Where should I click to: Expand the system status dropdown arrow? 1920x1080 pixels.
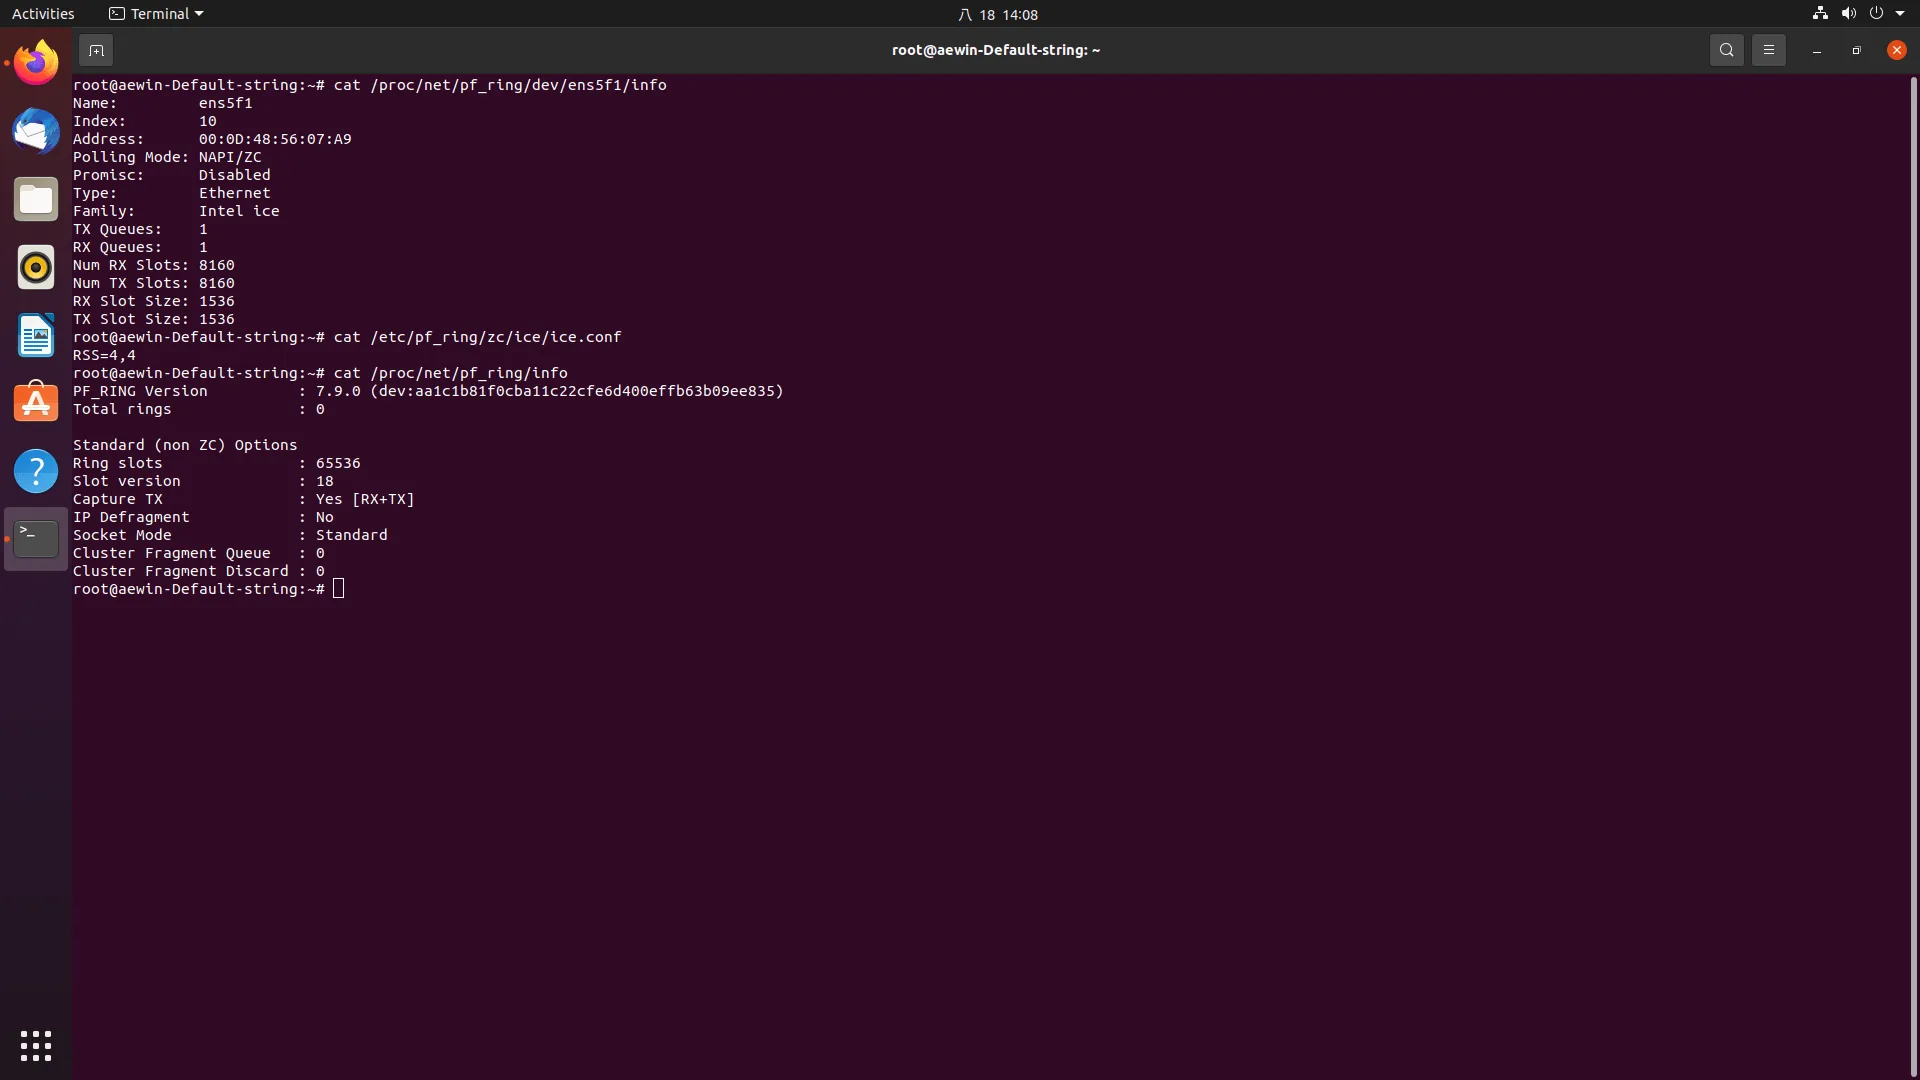click(x=1901, y=13)
